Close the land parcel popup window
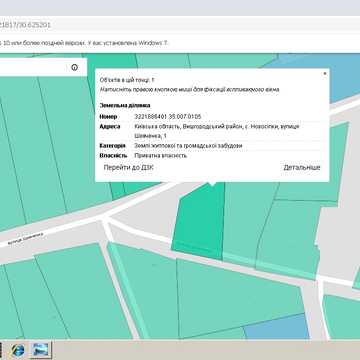The image size is (360, 360). pyautogui.click(x=325, y=73)
